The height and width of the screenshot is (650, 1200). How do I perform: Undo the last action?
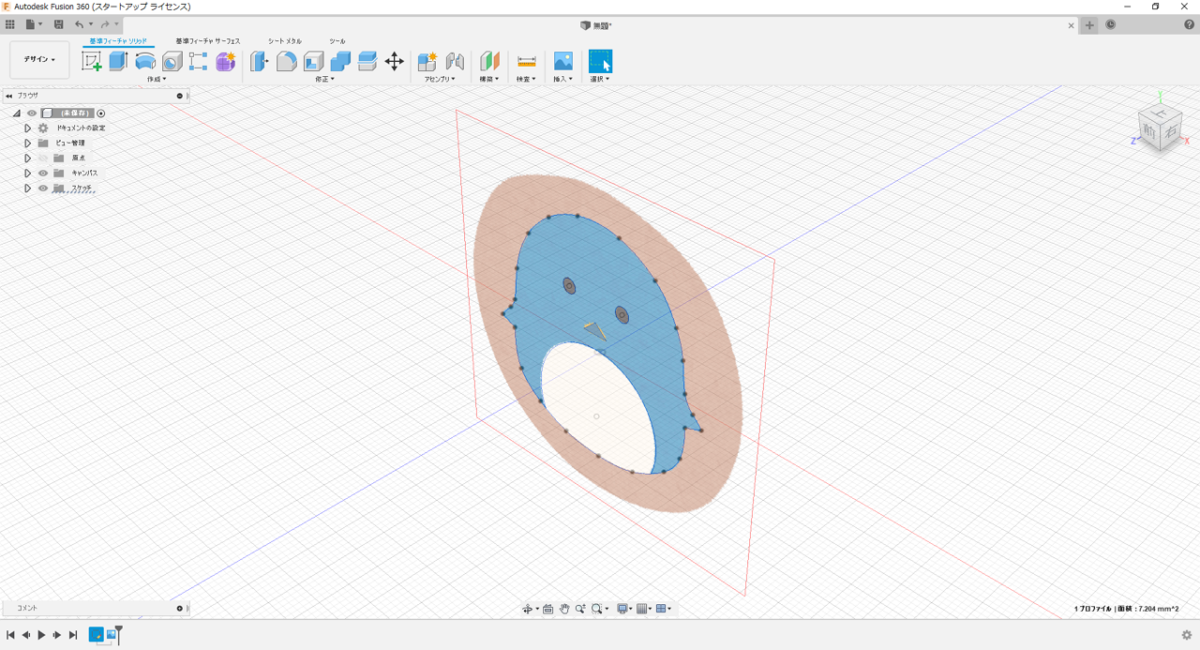pos(79,24)
